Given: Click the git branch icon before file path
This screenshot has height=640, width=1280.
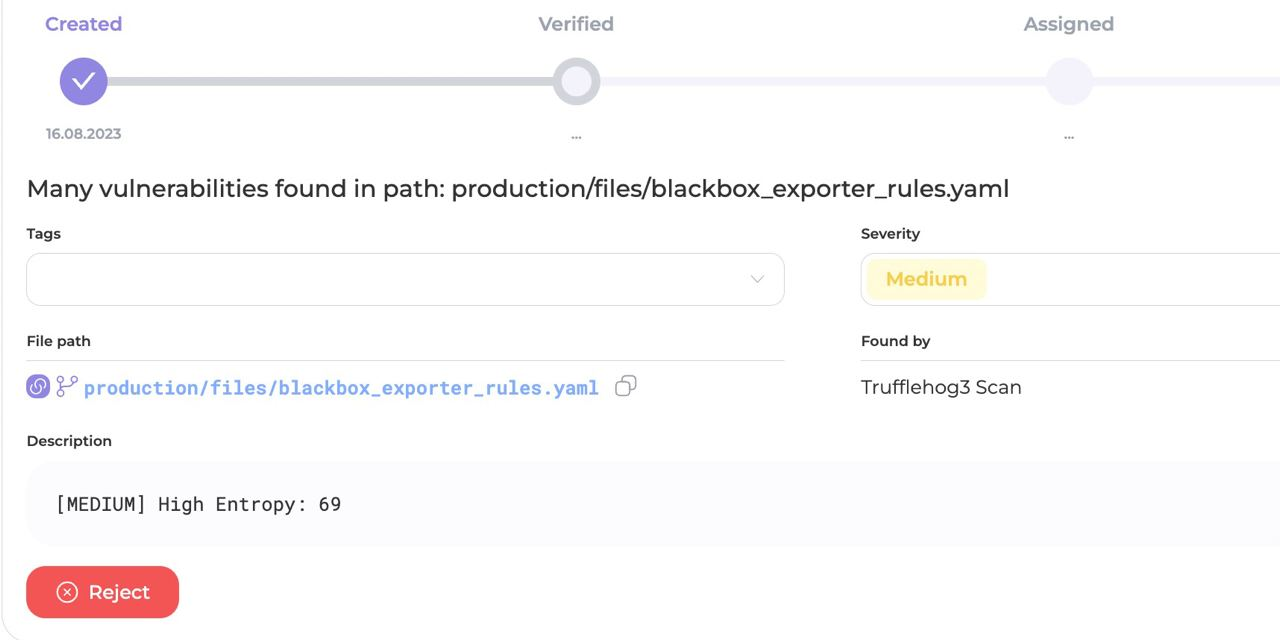Looking at the screenshot, I should (67, 386).
